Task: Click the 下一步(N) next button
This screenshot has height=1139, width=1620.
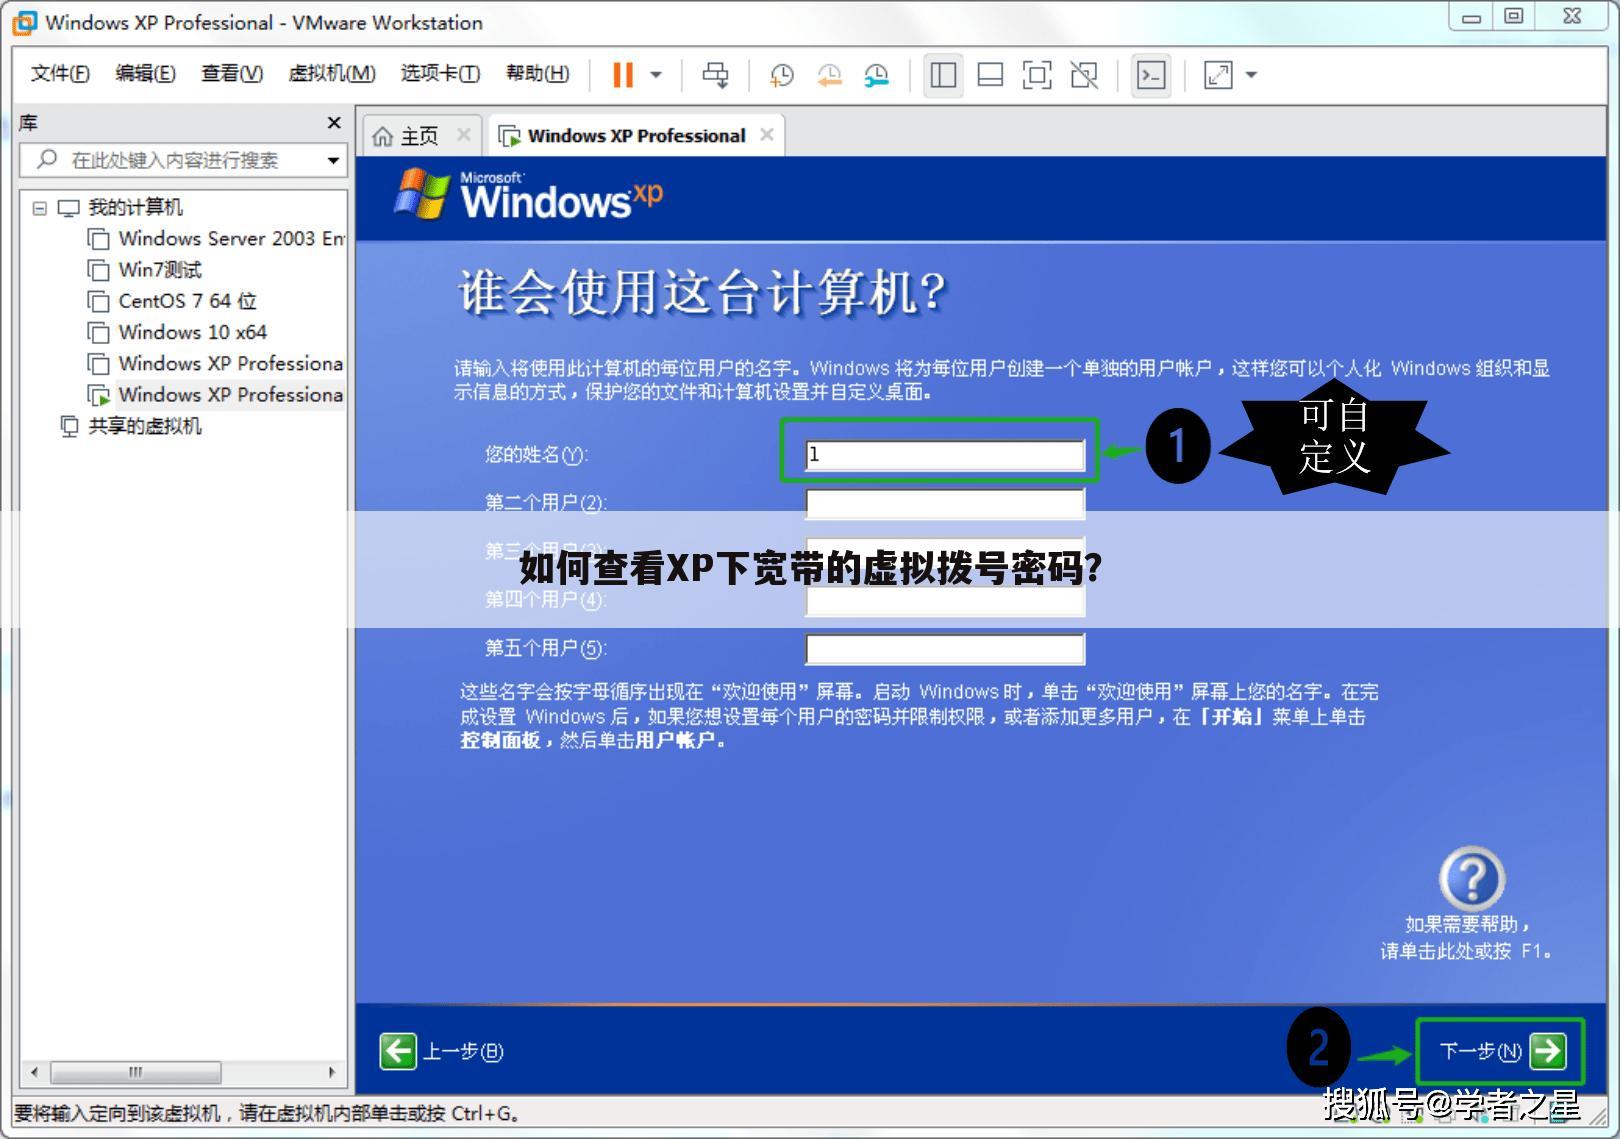Action: point(1501,1051)
